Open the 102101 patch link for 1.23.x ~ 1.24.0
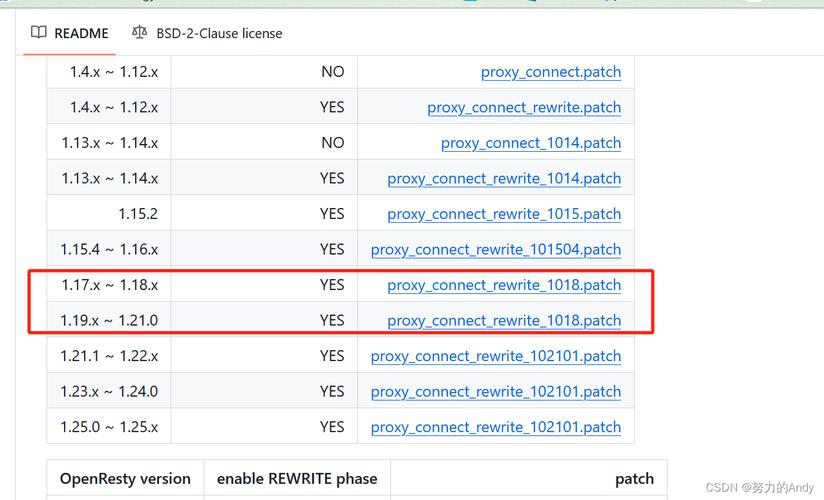This screenshot has width=824, height=500. [496, 391]
